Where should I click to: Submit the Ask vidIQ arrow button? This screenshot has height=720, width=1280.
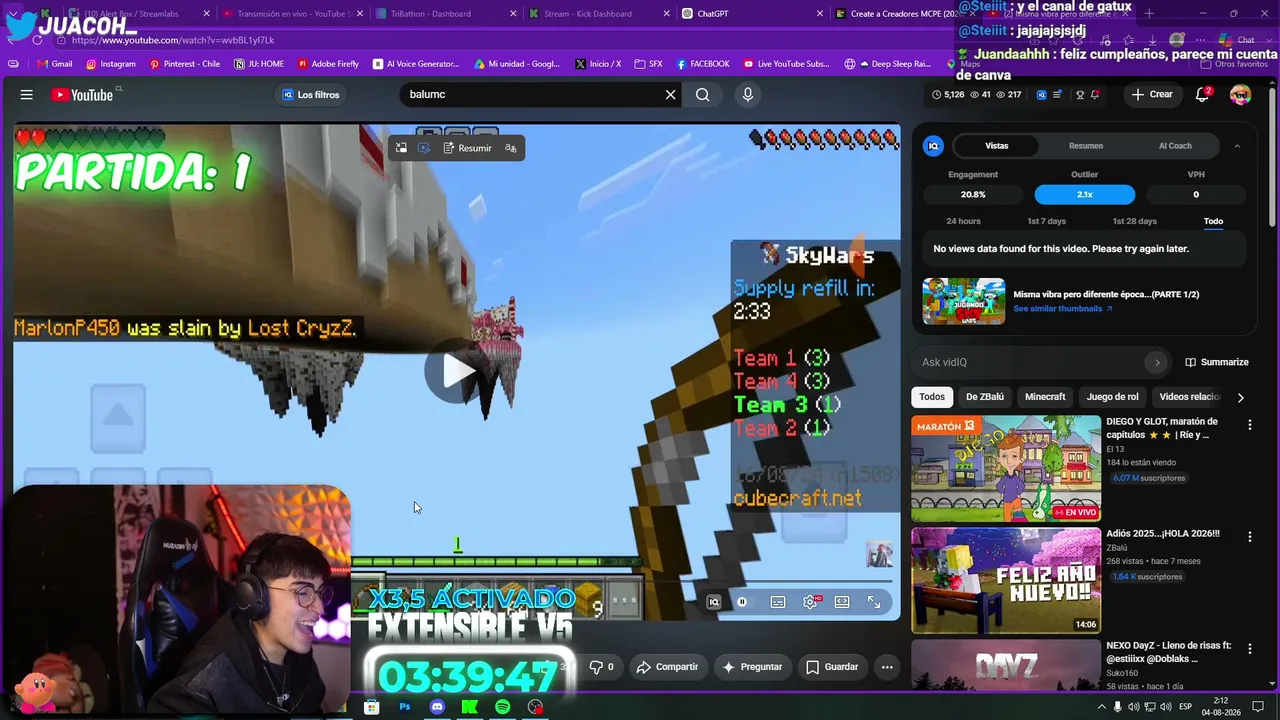(x=1157, y=362)
